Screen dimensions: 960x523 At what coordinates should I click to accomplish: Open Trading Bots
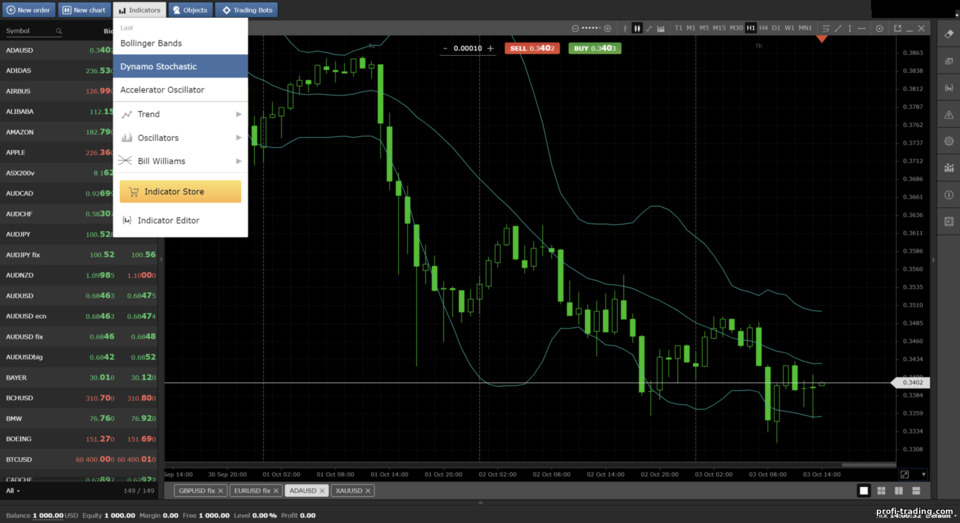[x=247, y=10]
